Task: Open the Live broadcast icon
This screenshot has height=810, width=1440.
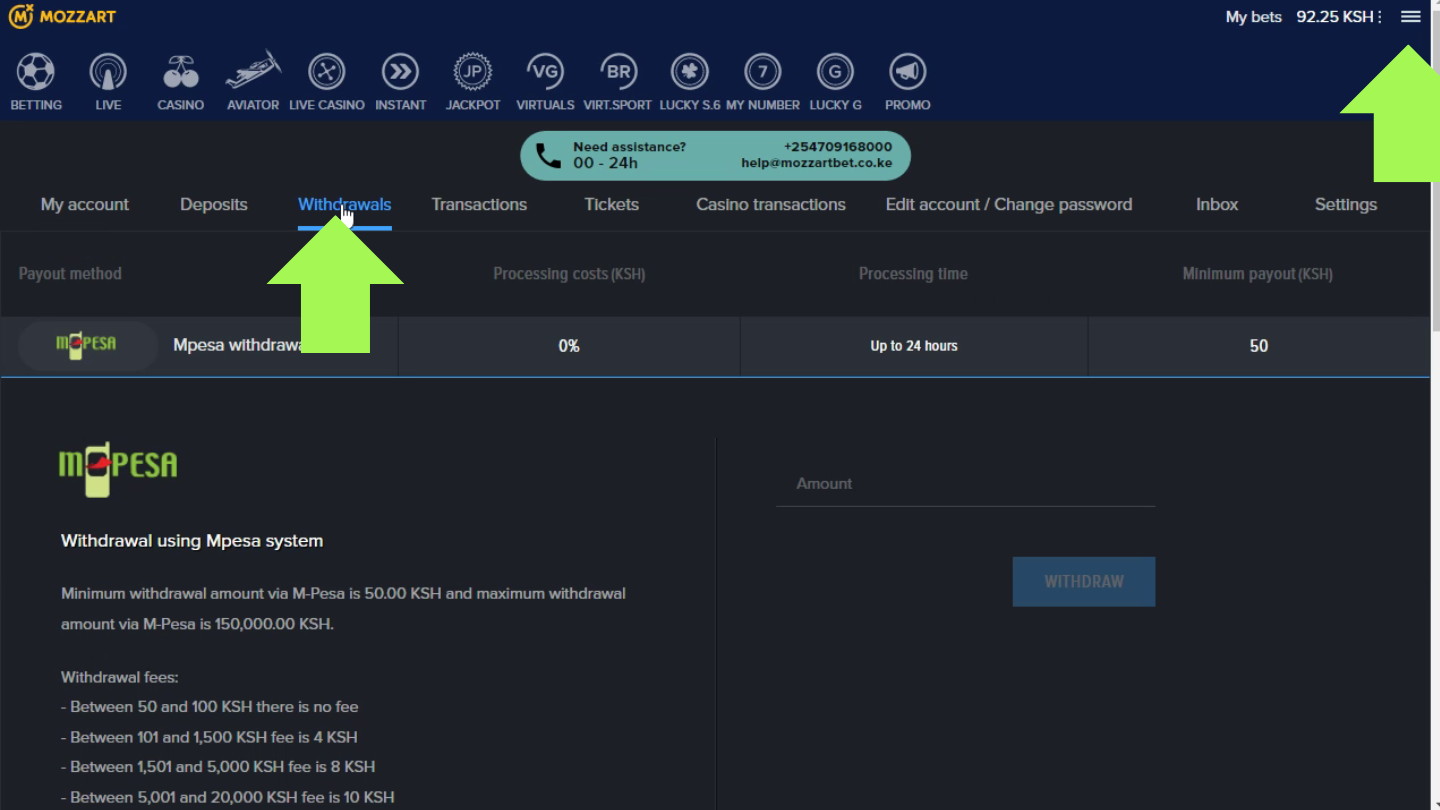Action: 108,73
